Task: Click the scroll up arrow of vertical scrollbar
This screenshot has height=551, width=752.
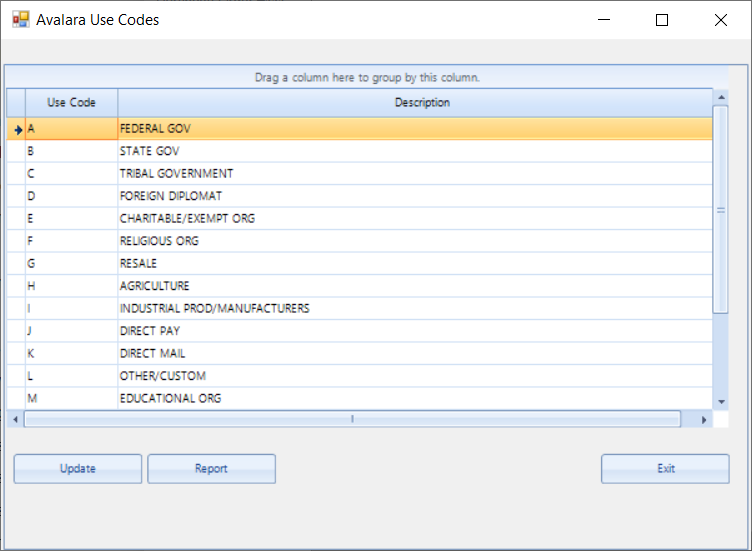Action: pos(721,97)
